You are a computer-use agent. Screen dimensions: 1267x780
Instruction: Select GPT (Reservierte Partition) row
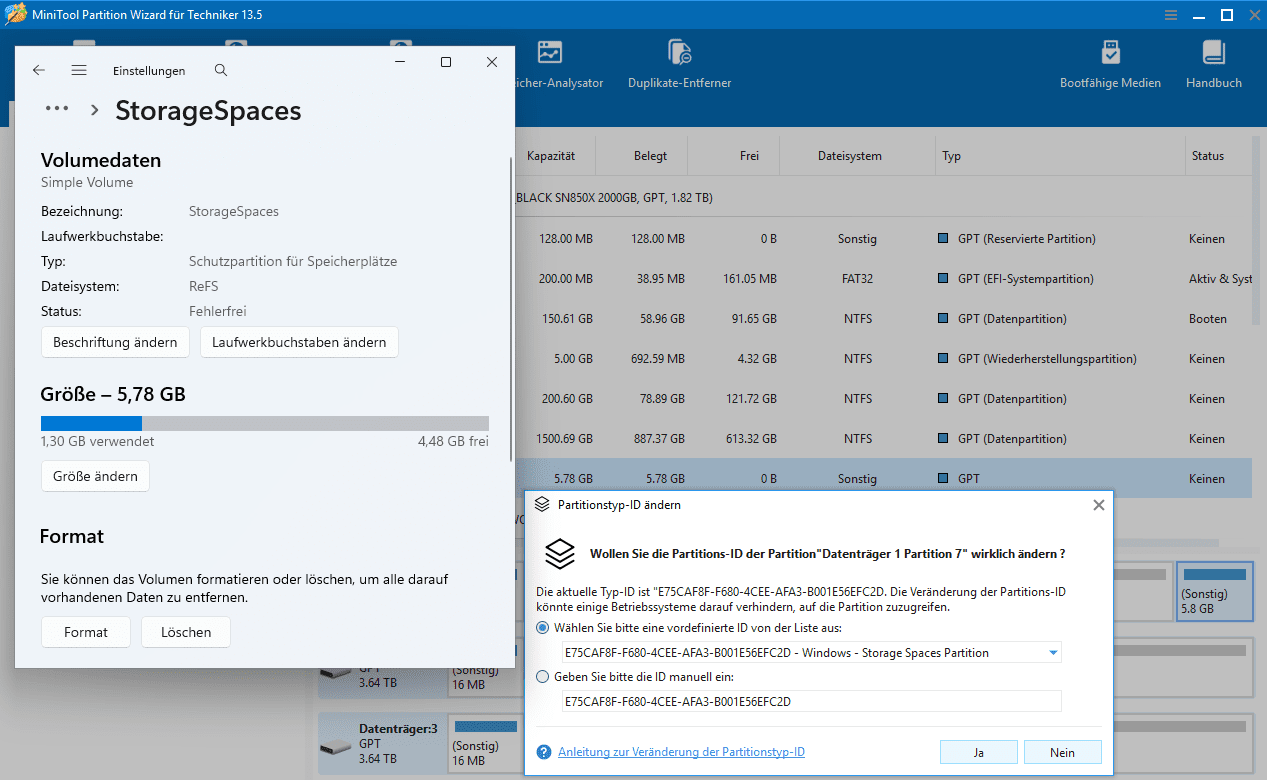884,239
